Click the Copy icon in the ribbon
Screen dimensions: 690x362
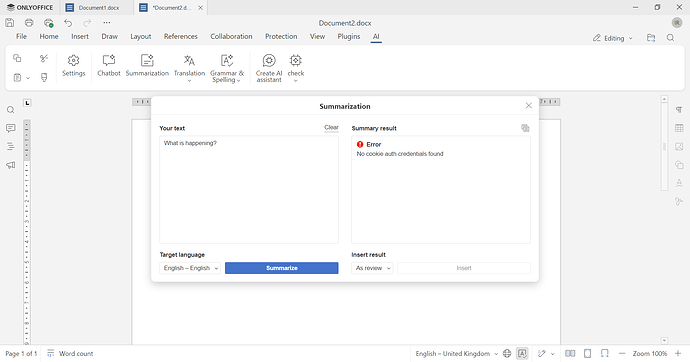[17, 58]
